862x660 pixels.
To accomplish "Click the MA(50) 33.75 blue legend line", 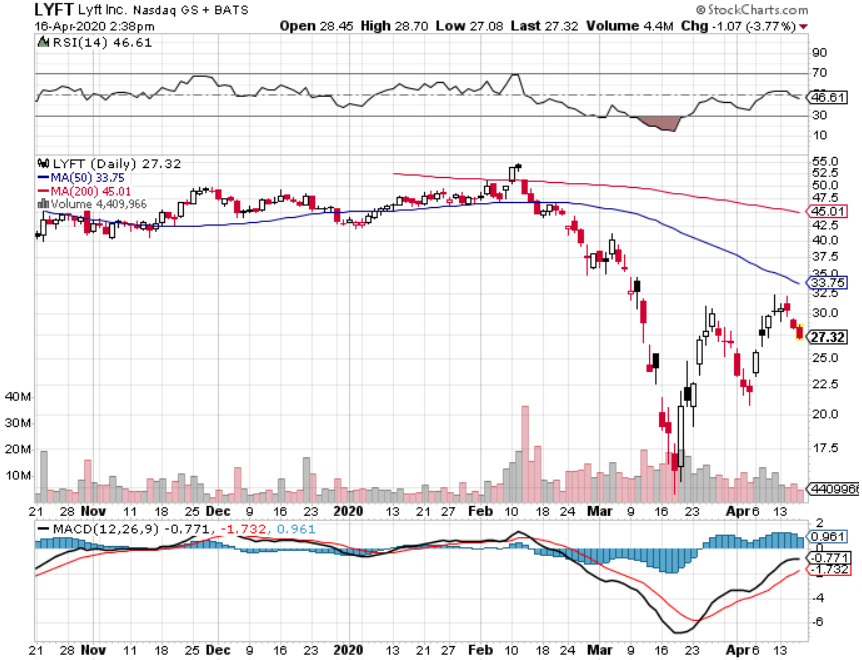I will (x=43, y=178).
